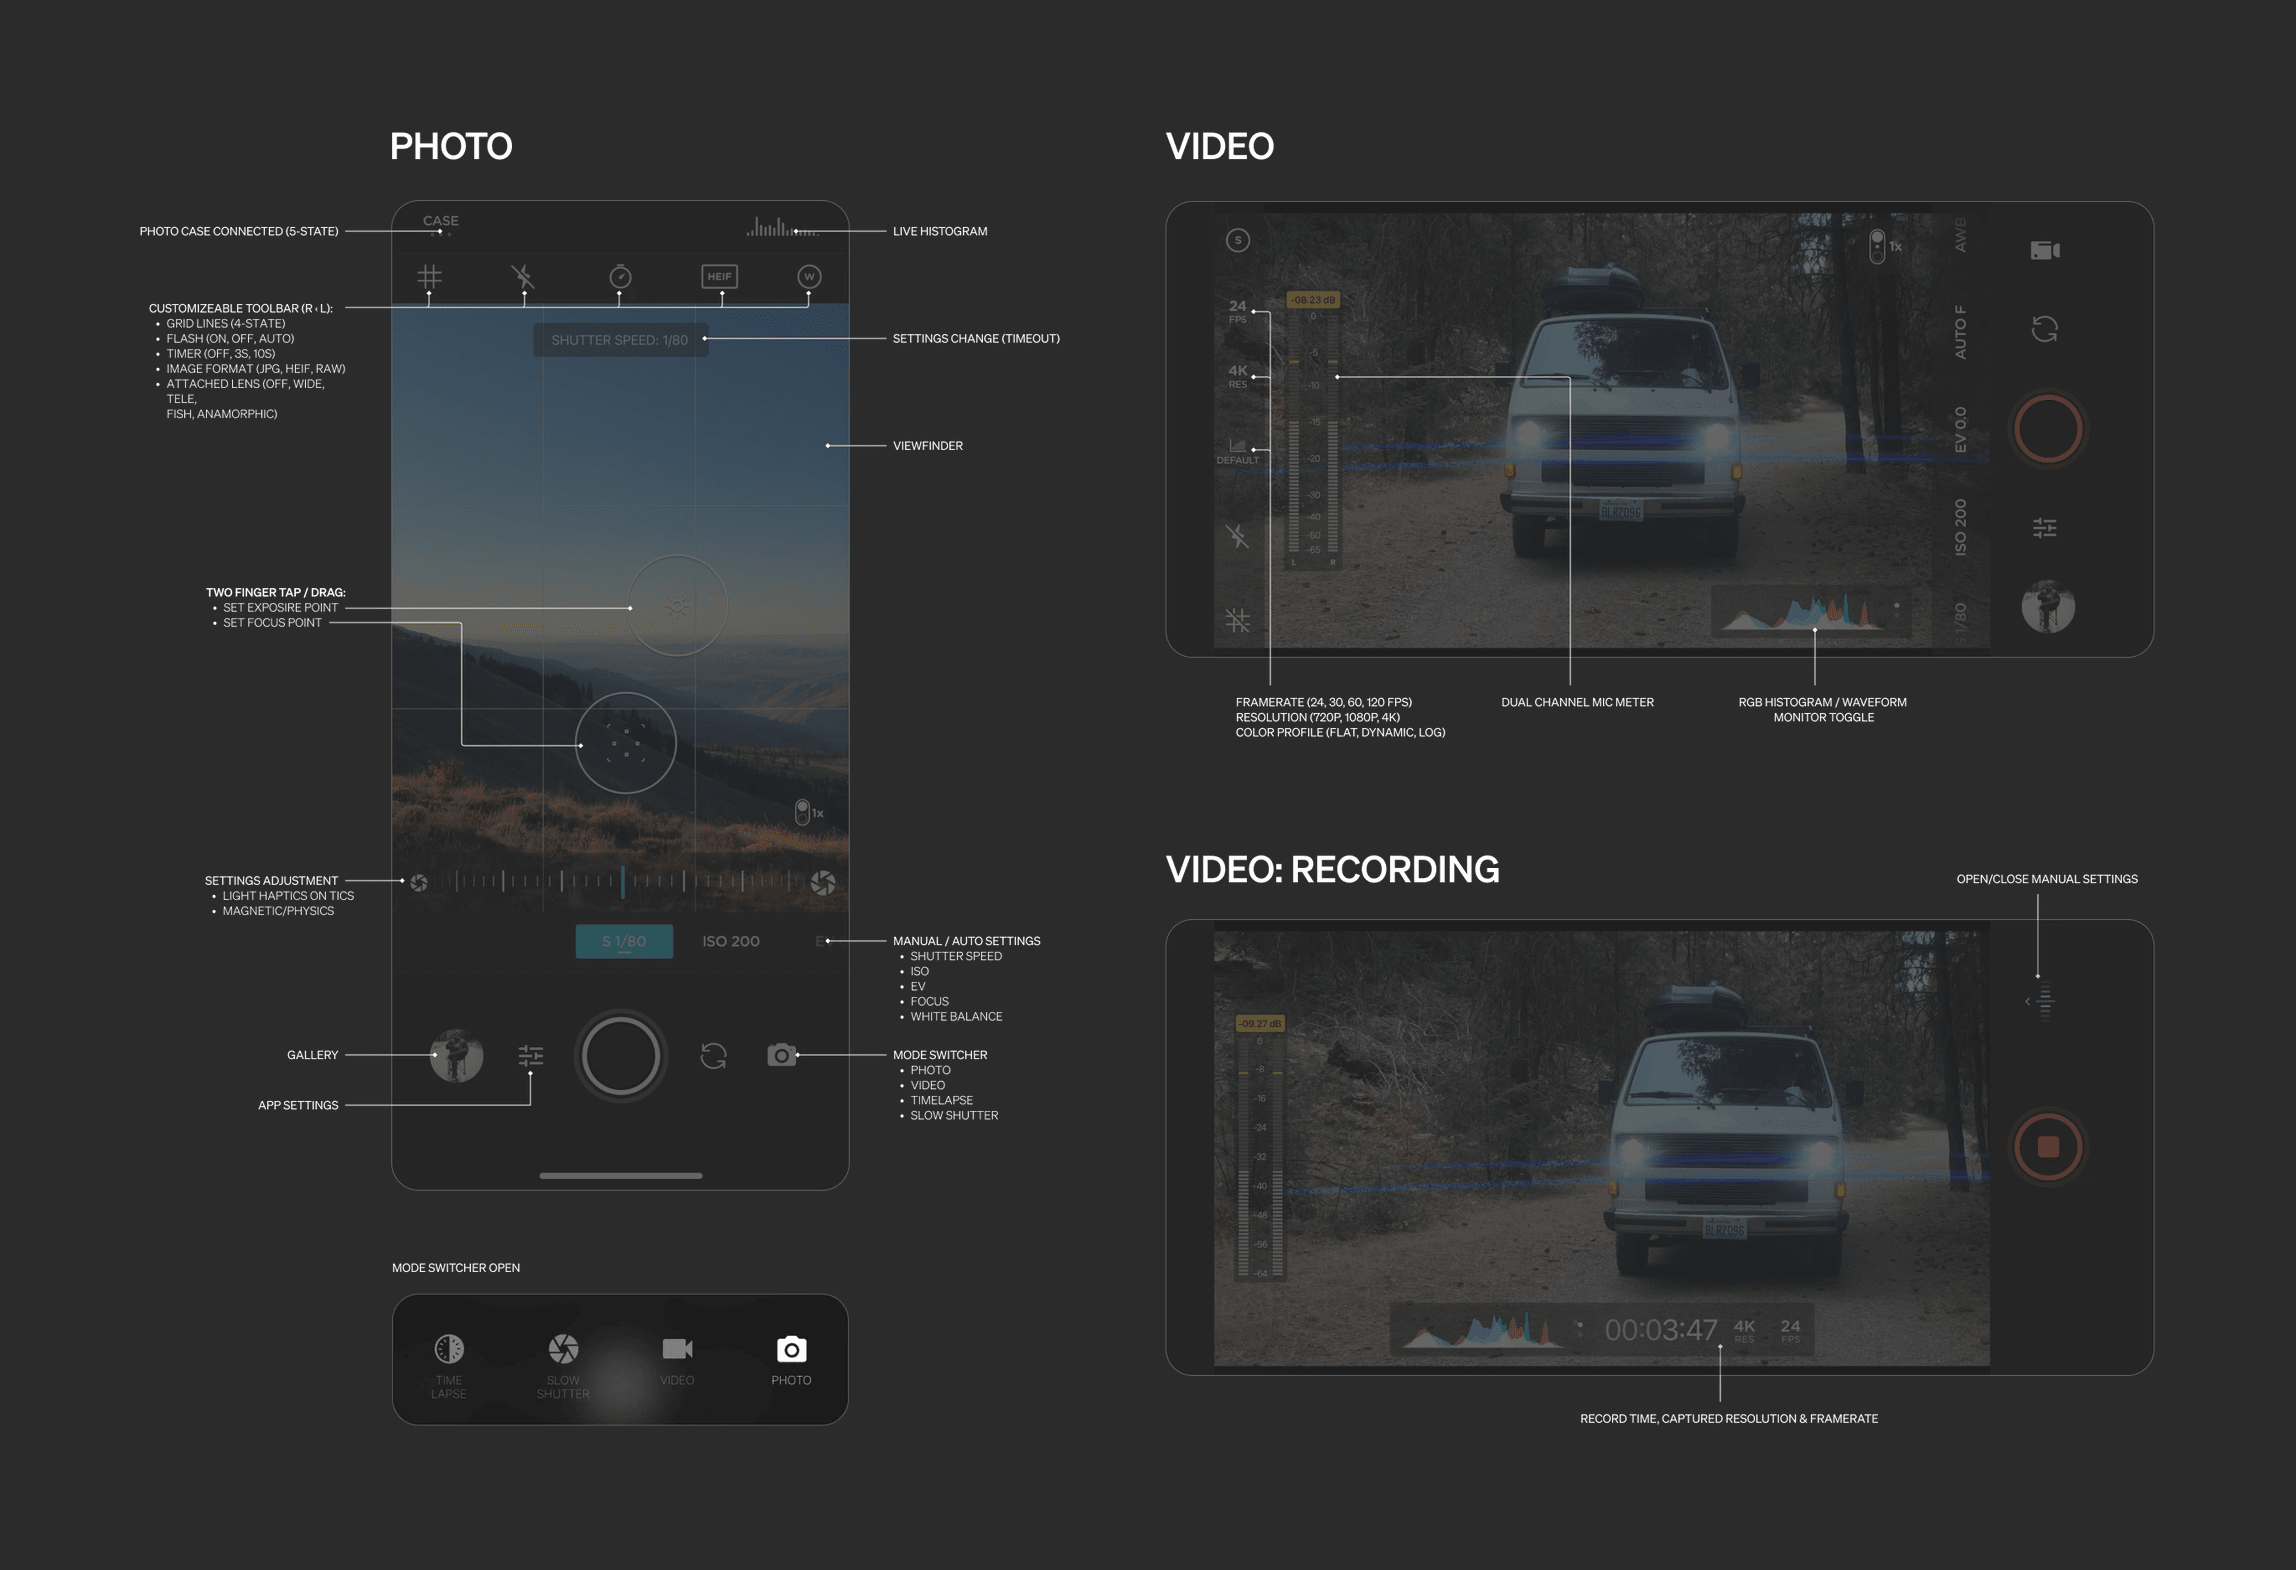The image size is (2296, 1570).
Task: Tap the 00:03:47 record time
Action: pos(1661,1330)
